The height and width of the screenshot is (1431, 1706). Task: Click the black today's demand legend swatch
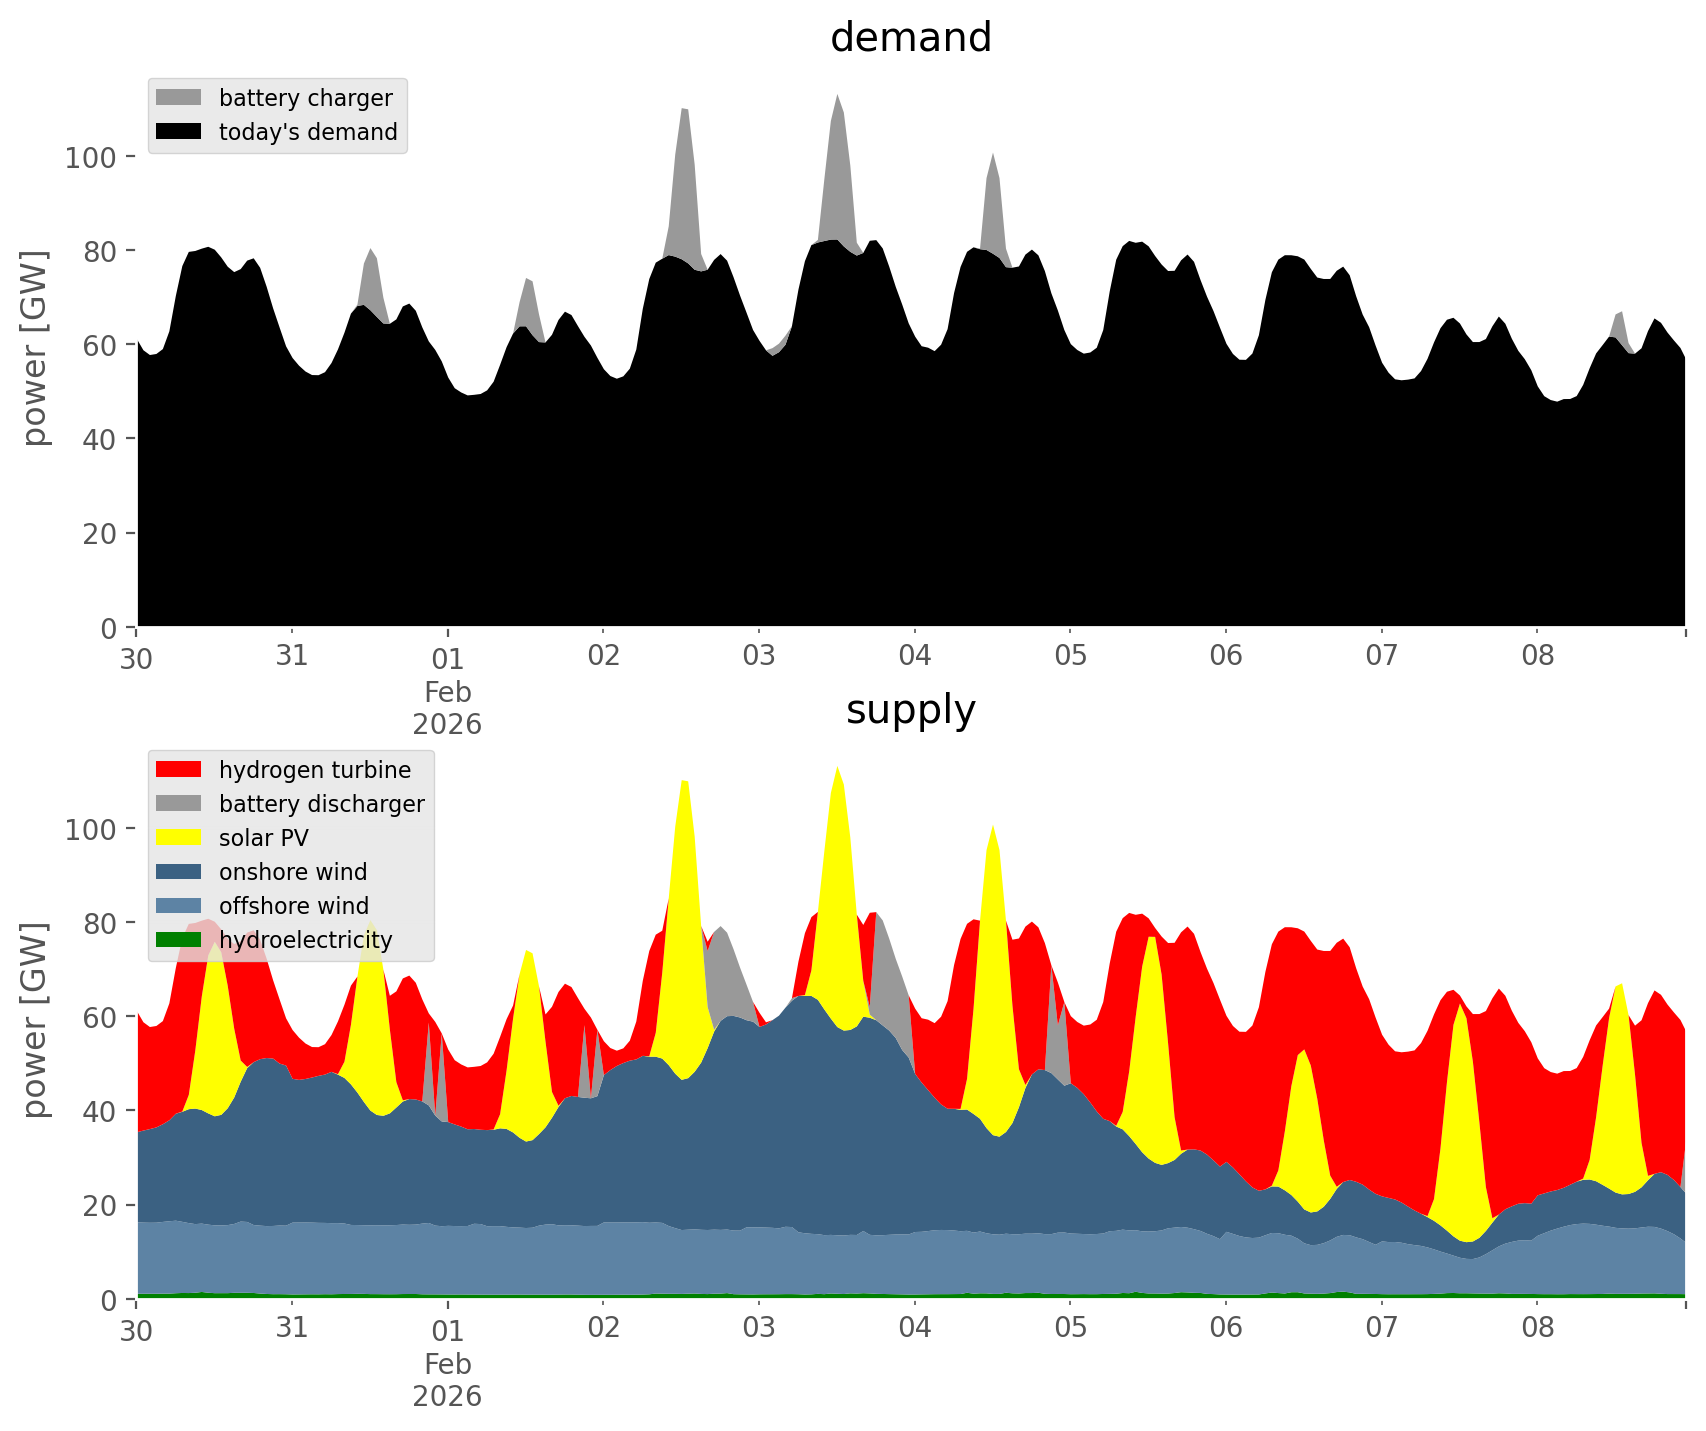click(179, 131)
